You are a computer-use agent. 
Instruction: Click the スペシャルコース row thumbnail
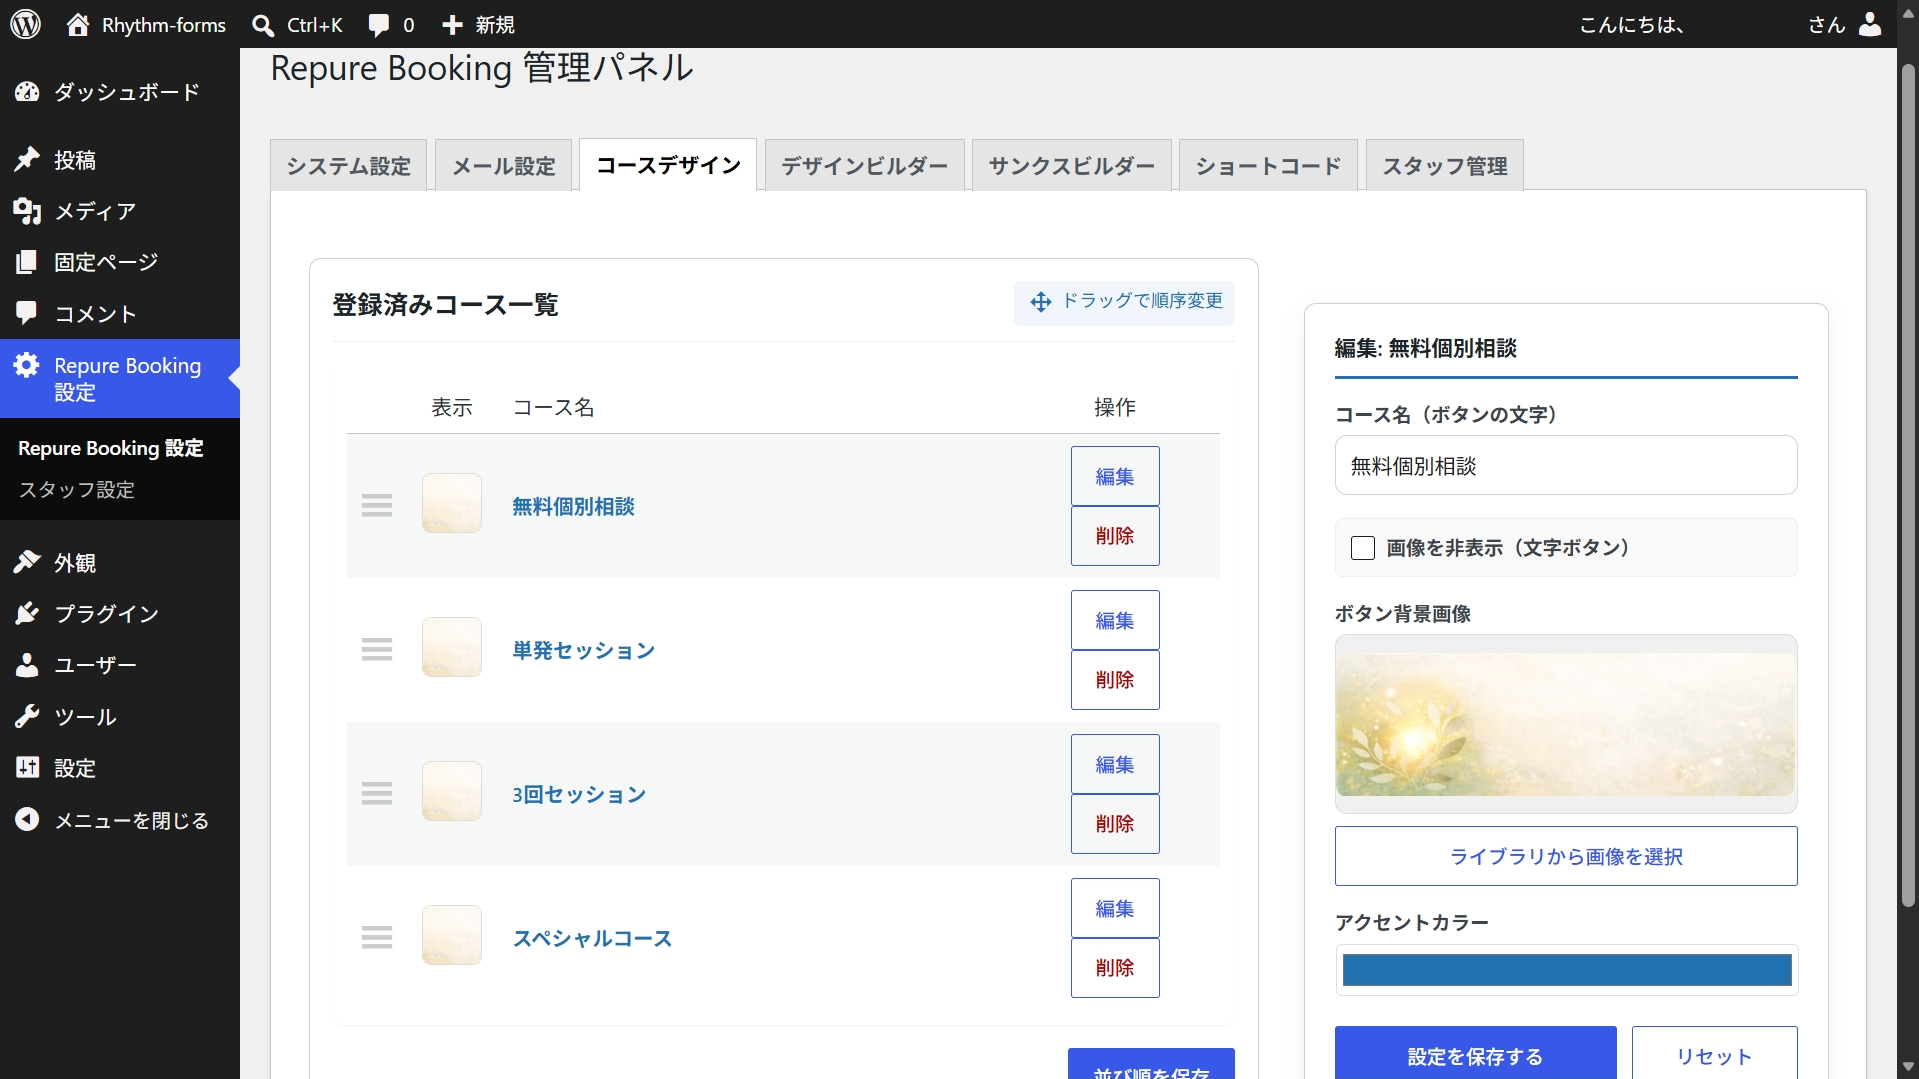click(452, 935)
